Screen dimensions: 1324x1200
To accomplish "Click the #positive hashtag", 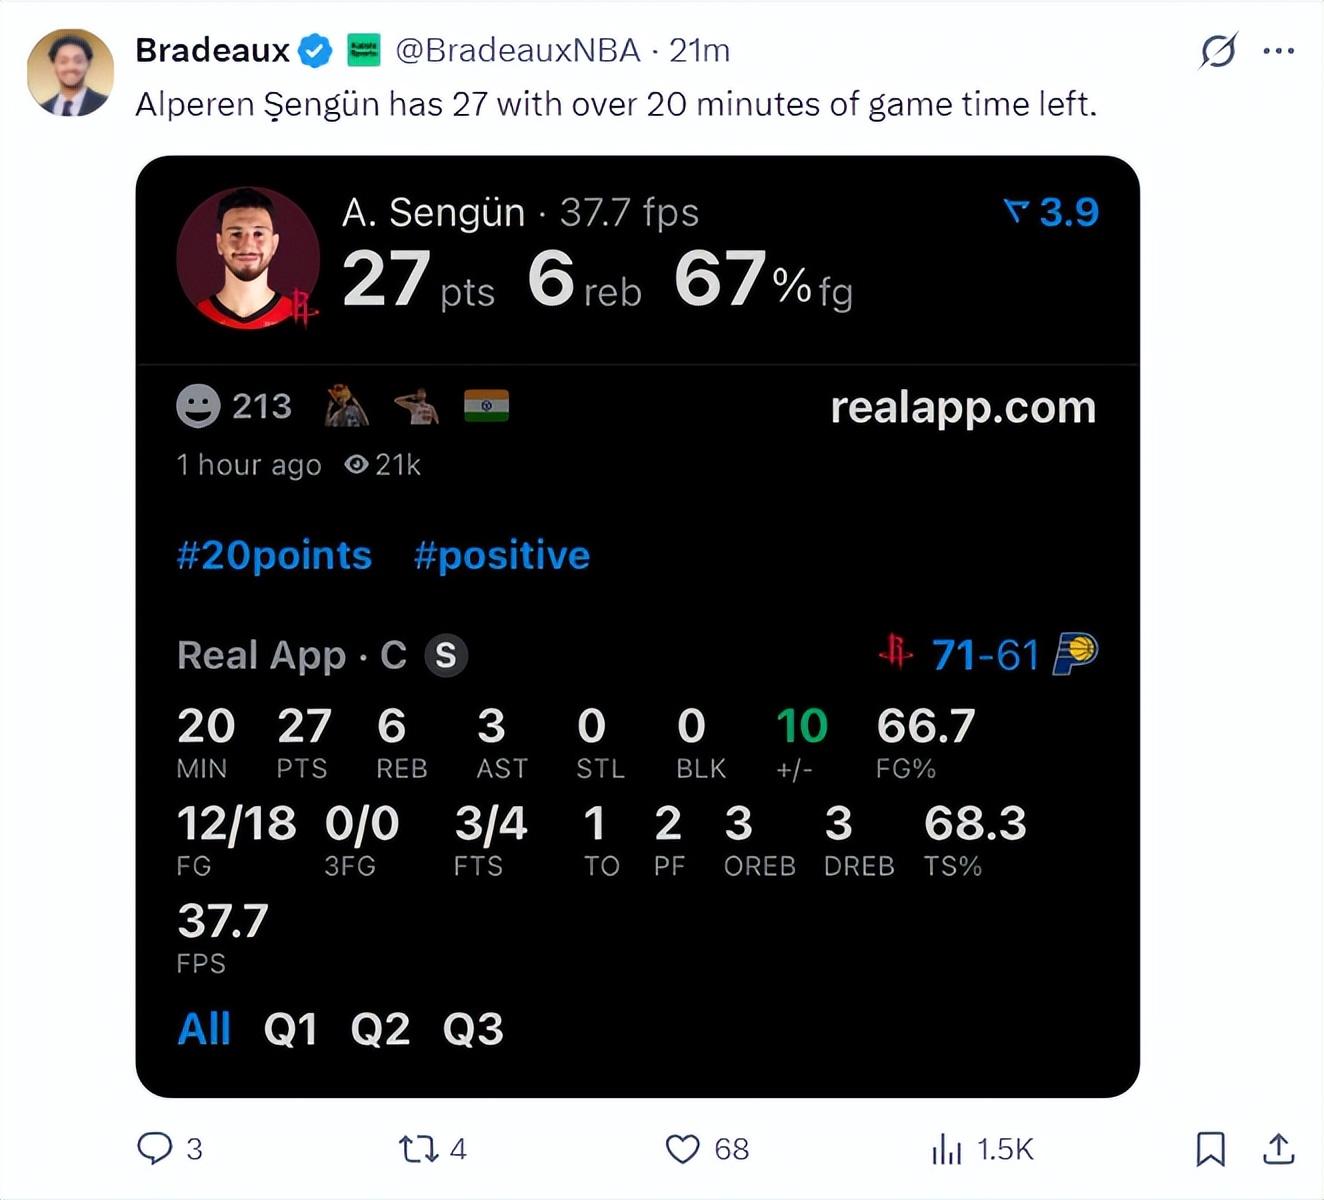I will pyautogui.click(x=502, y=555).
